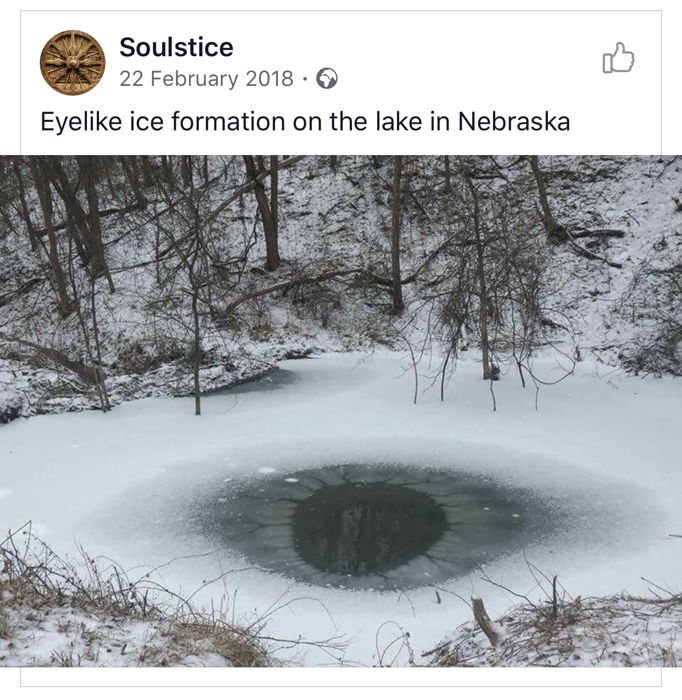Click the word Eyelike in the caption
The width and height of the screenshot is (682, 700).
[x=81, y=121]
